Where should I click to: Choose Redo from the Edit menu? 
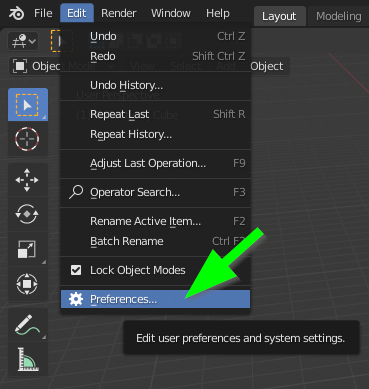click(x=155, y=56)
